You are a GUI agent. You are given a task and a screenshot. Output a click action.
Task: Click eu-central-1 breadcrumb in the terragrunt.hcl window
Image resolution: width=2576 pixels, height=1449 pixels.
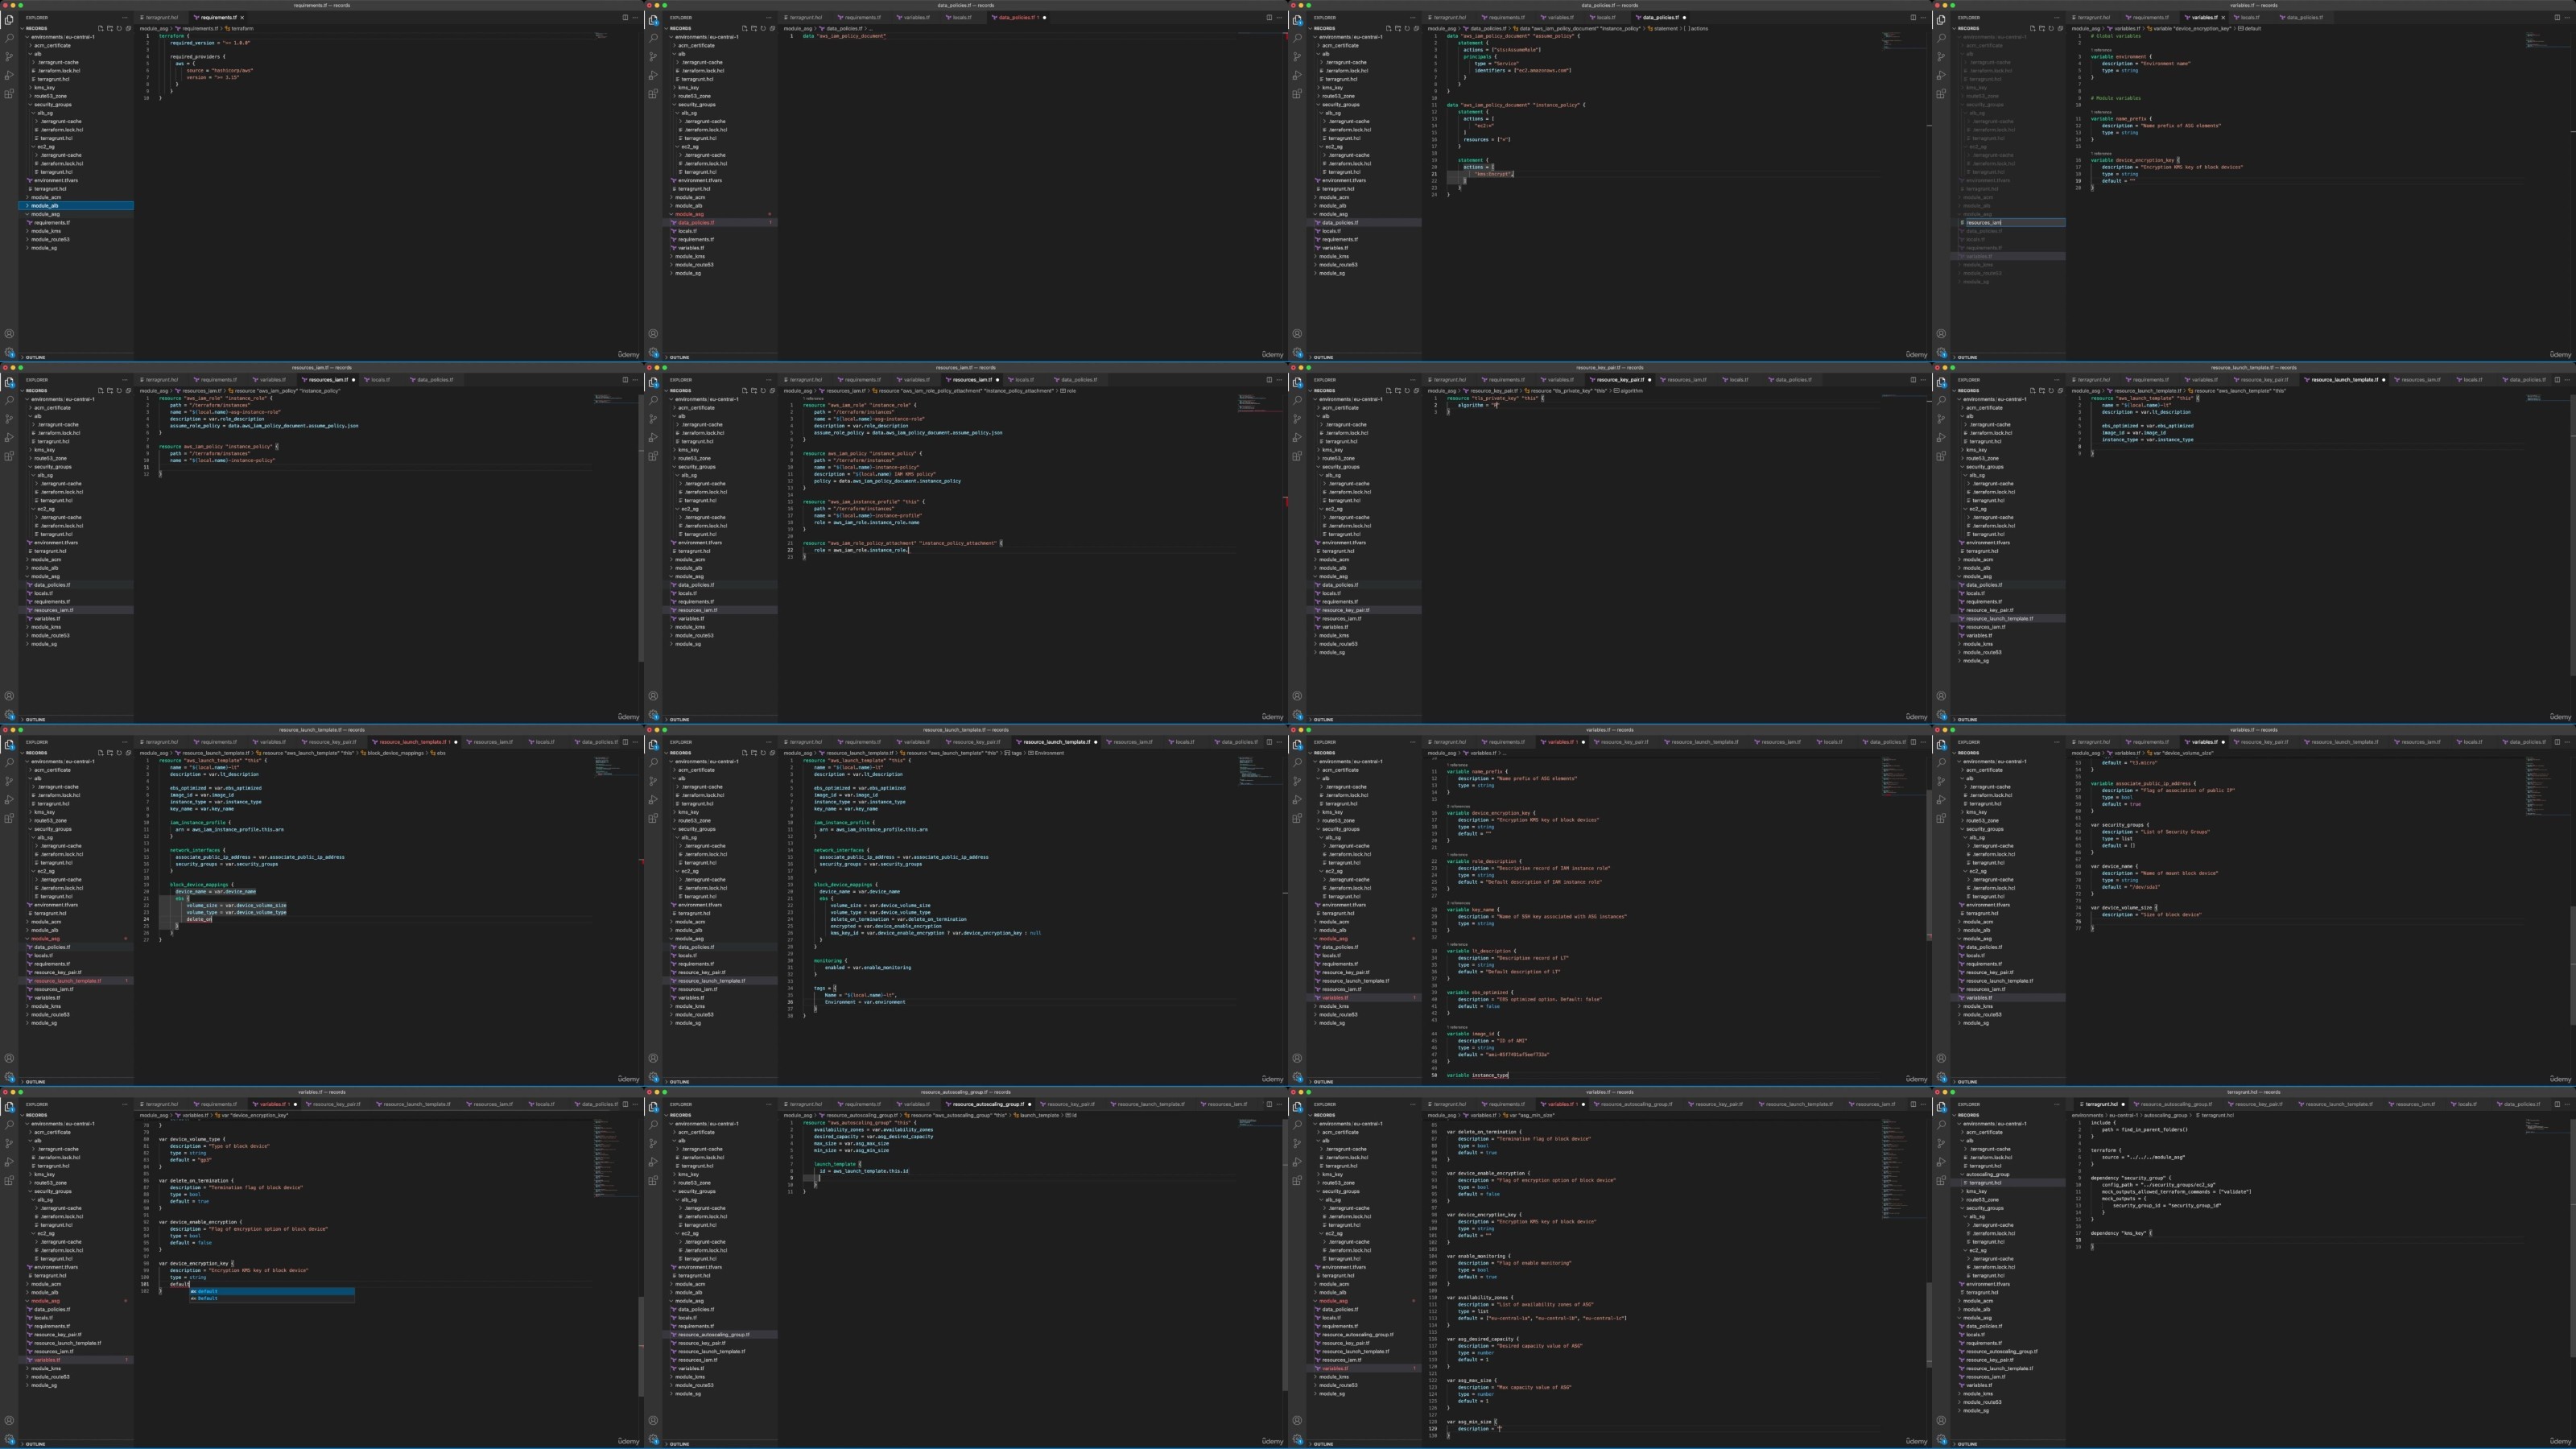pyautogui.click(x=2123, y=1115)
